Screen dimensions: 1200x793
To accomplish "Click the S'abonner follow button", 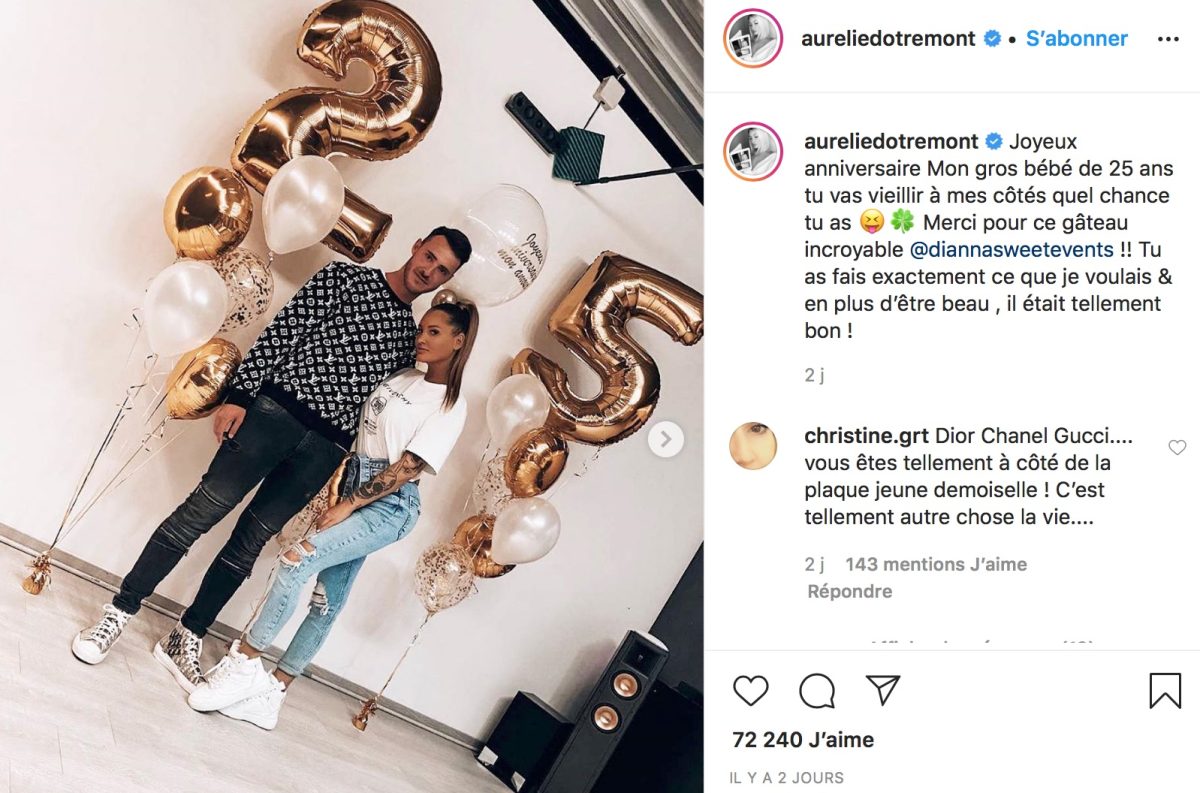I will click(x=1077, y=39).
